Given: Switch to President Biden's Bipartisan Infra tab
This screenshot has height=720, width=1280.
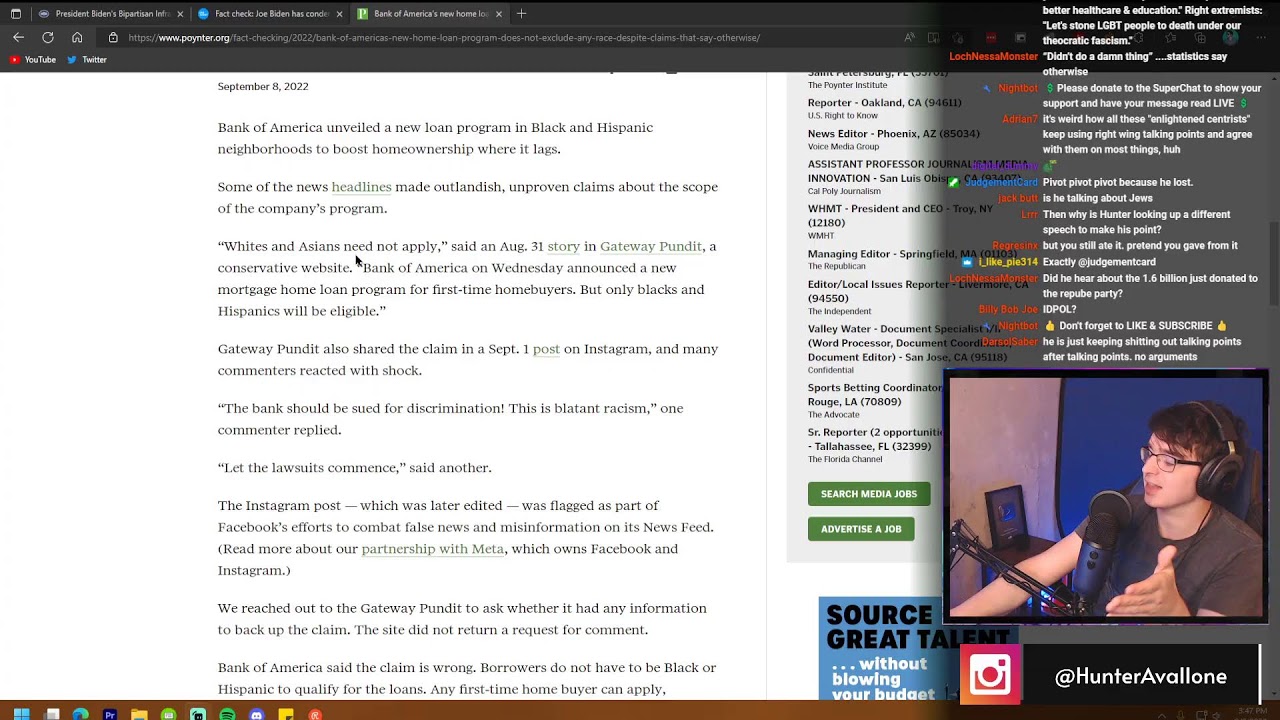Looking at the screenshot, I should coord(110,14).
